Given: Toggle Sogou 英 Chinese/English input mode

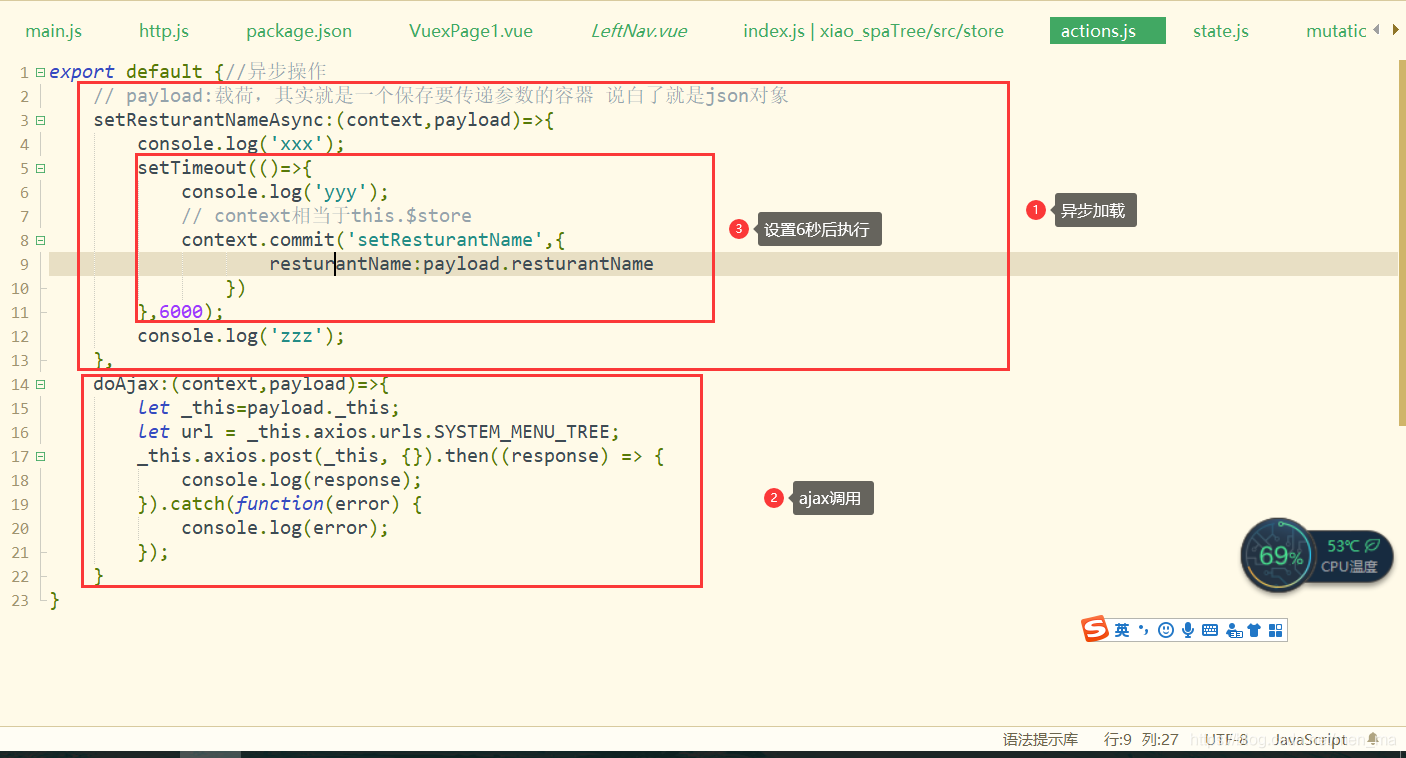Looking at the screenshot, I should (x=1122, y=630).
